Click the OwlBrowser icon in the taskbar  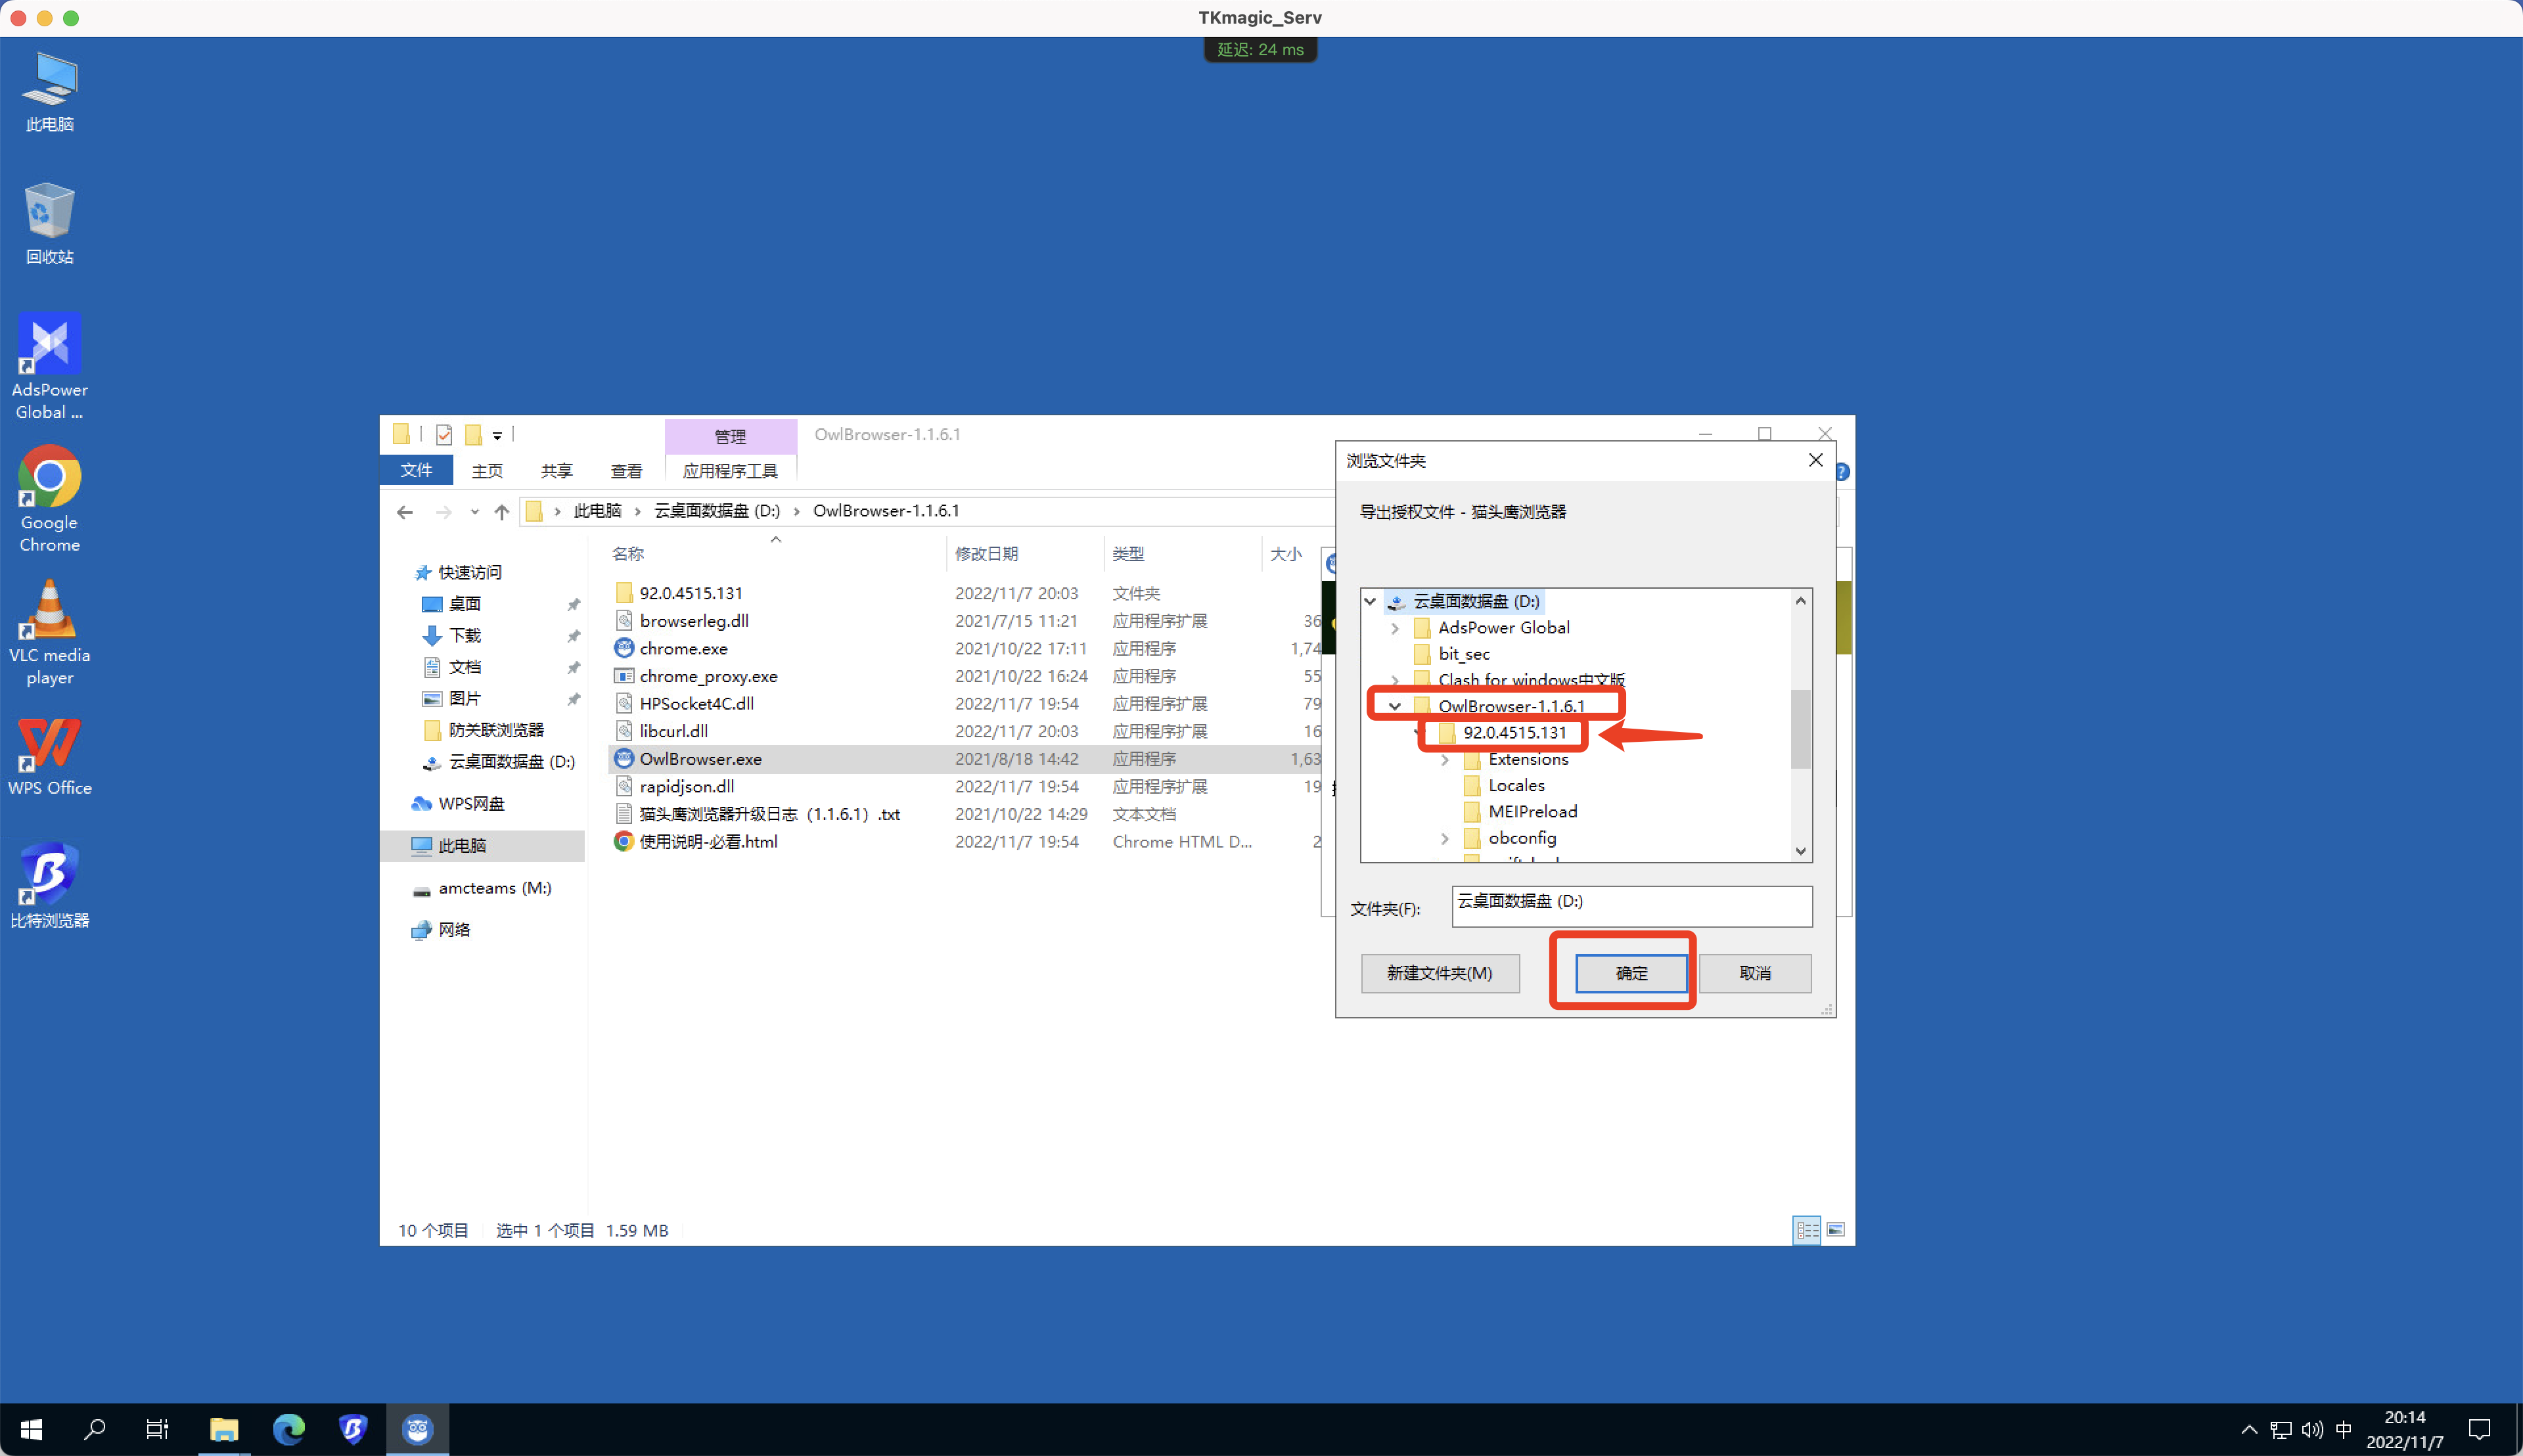tap(418, 1429)
